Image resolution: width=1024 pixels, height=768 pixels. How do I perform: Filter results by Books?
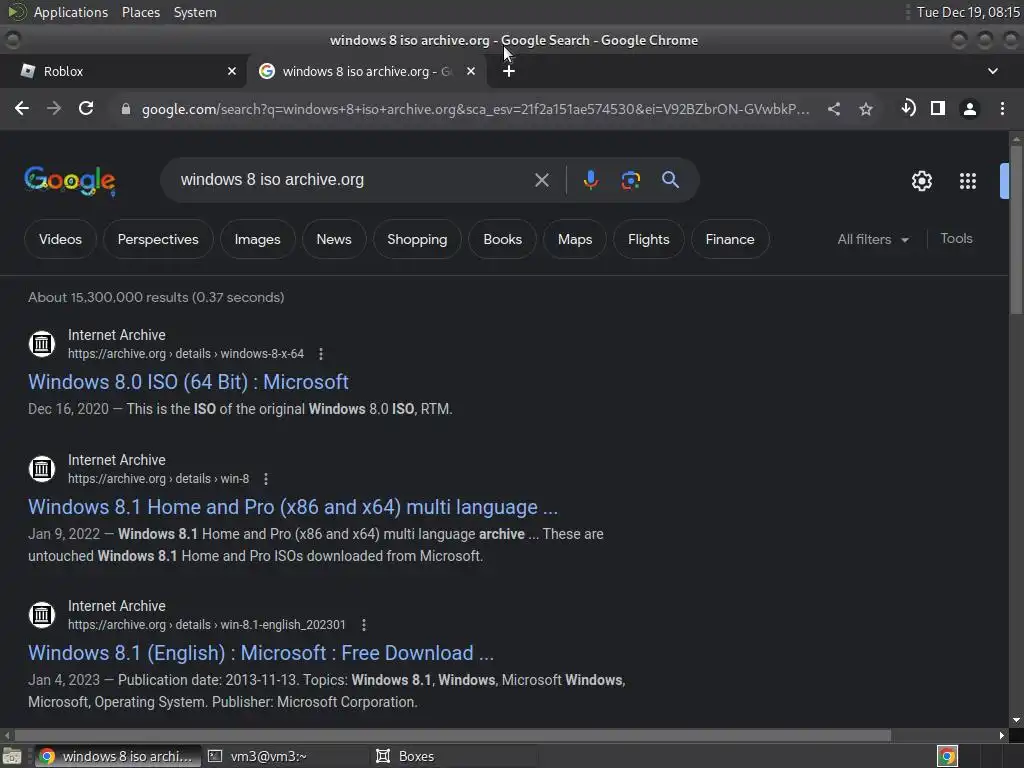point(502,239)
